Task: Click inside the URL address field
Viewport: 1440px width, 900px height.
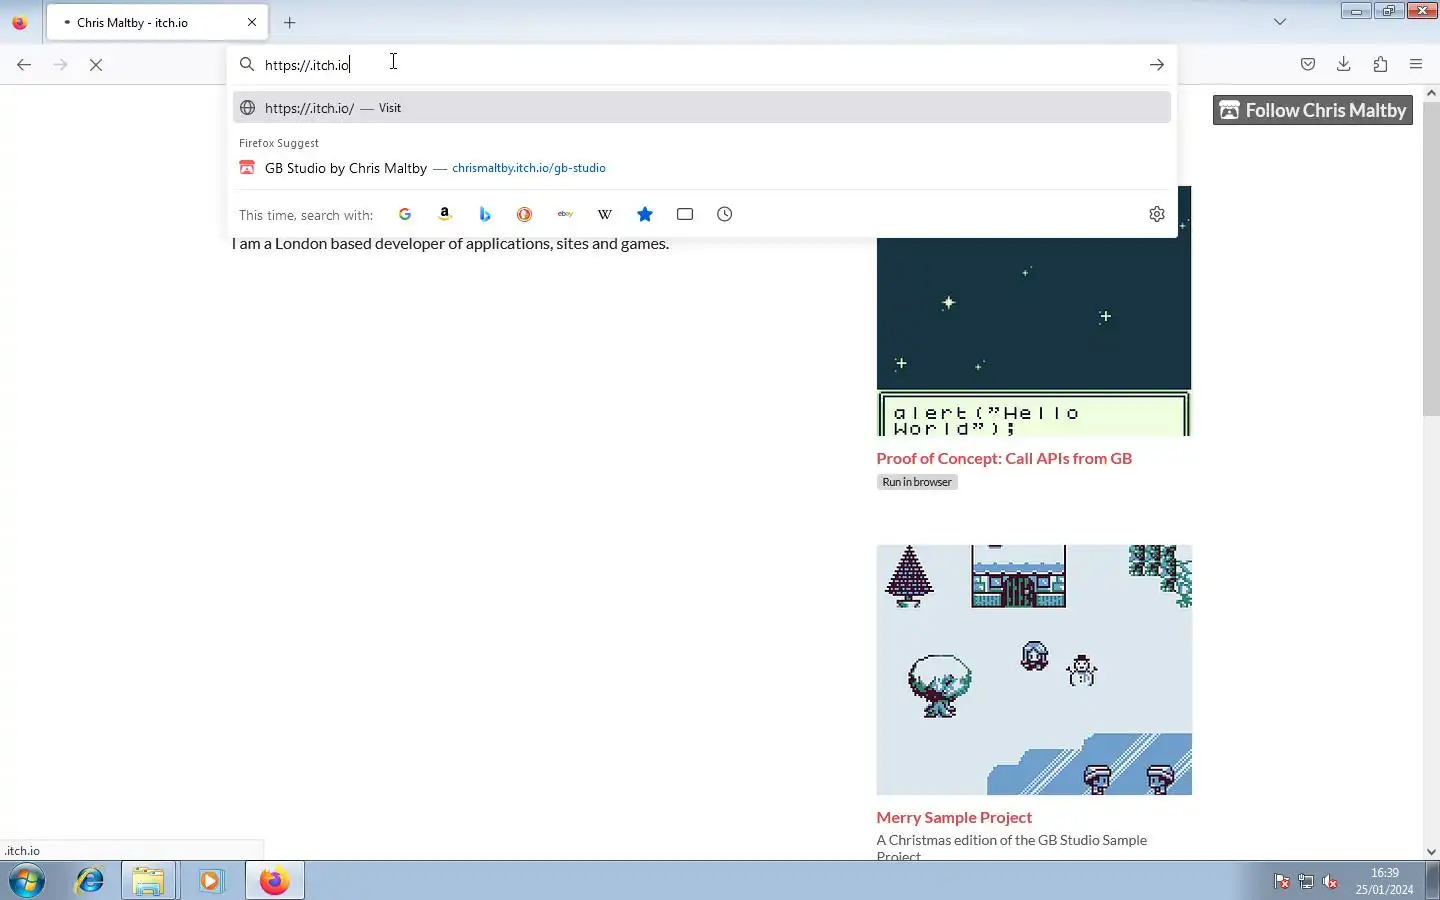Action: 700,64
